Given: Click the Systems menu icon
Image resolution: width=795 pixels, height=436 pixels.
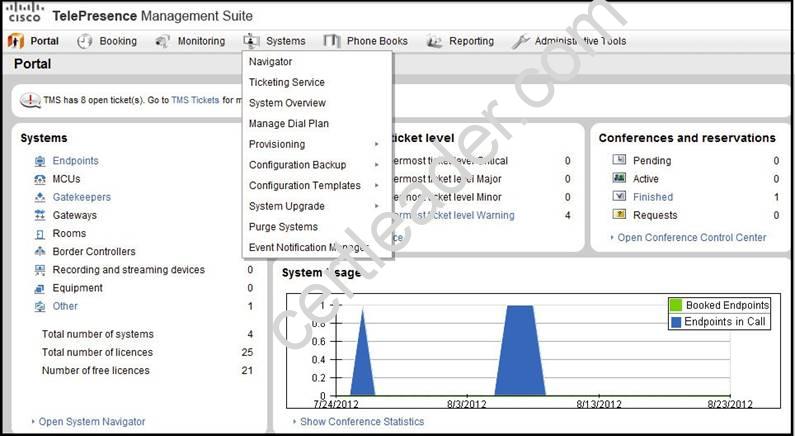Looking at the screenshot, I should pyautogui.click(x=251, y=41).
